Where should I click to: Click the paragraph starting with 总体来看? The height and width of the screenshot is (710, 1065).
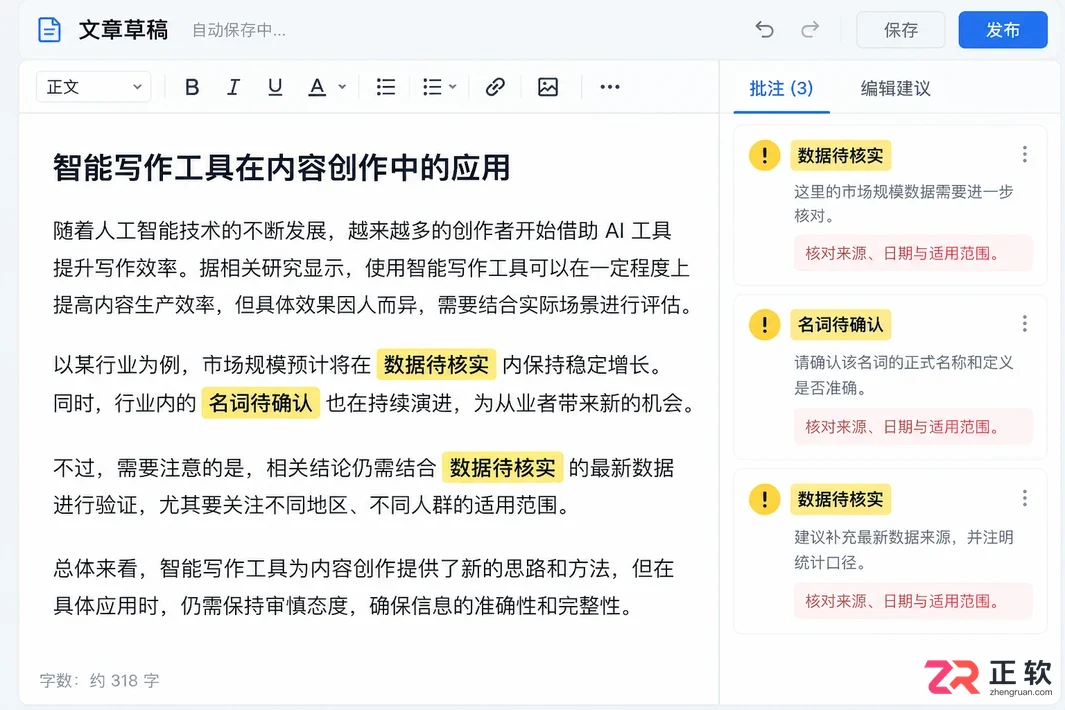(x=363, y=587)
